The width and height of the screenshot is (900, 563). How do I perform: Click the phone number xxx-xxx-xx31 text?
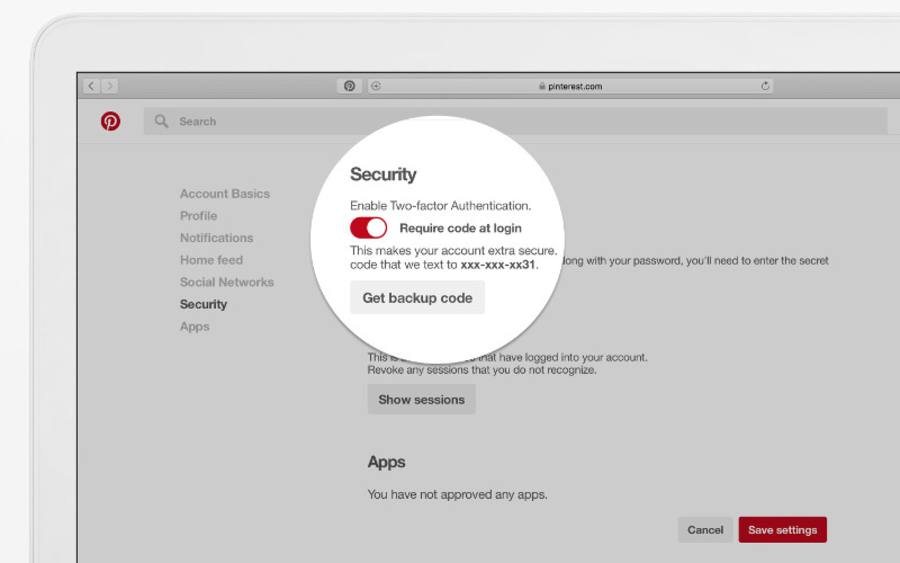coord(498,265)
